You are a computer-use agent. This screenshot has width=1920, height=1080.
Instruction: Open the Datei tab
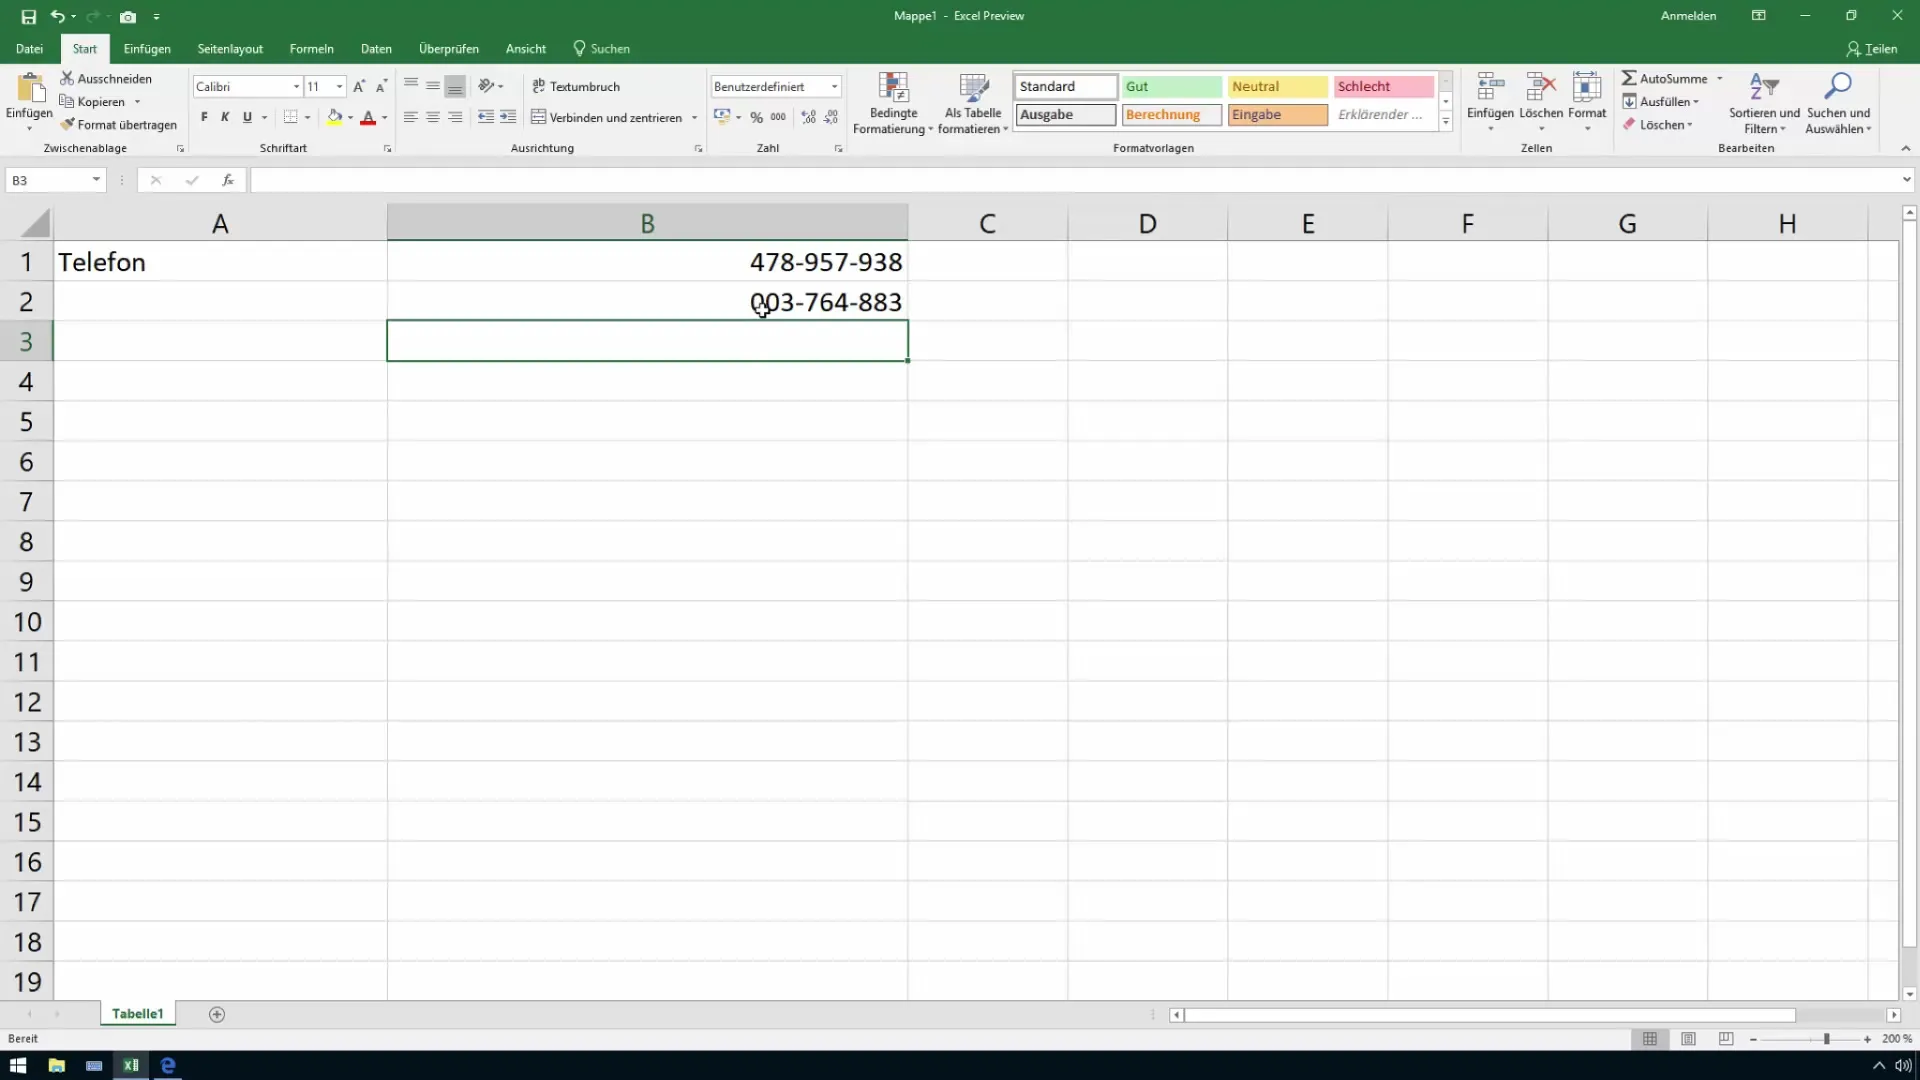[x=29, y=49]
